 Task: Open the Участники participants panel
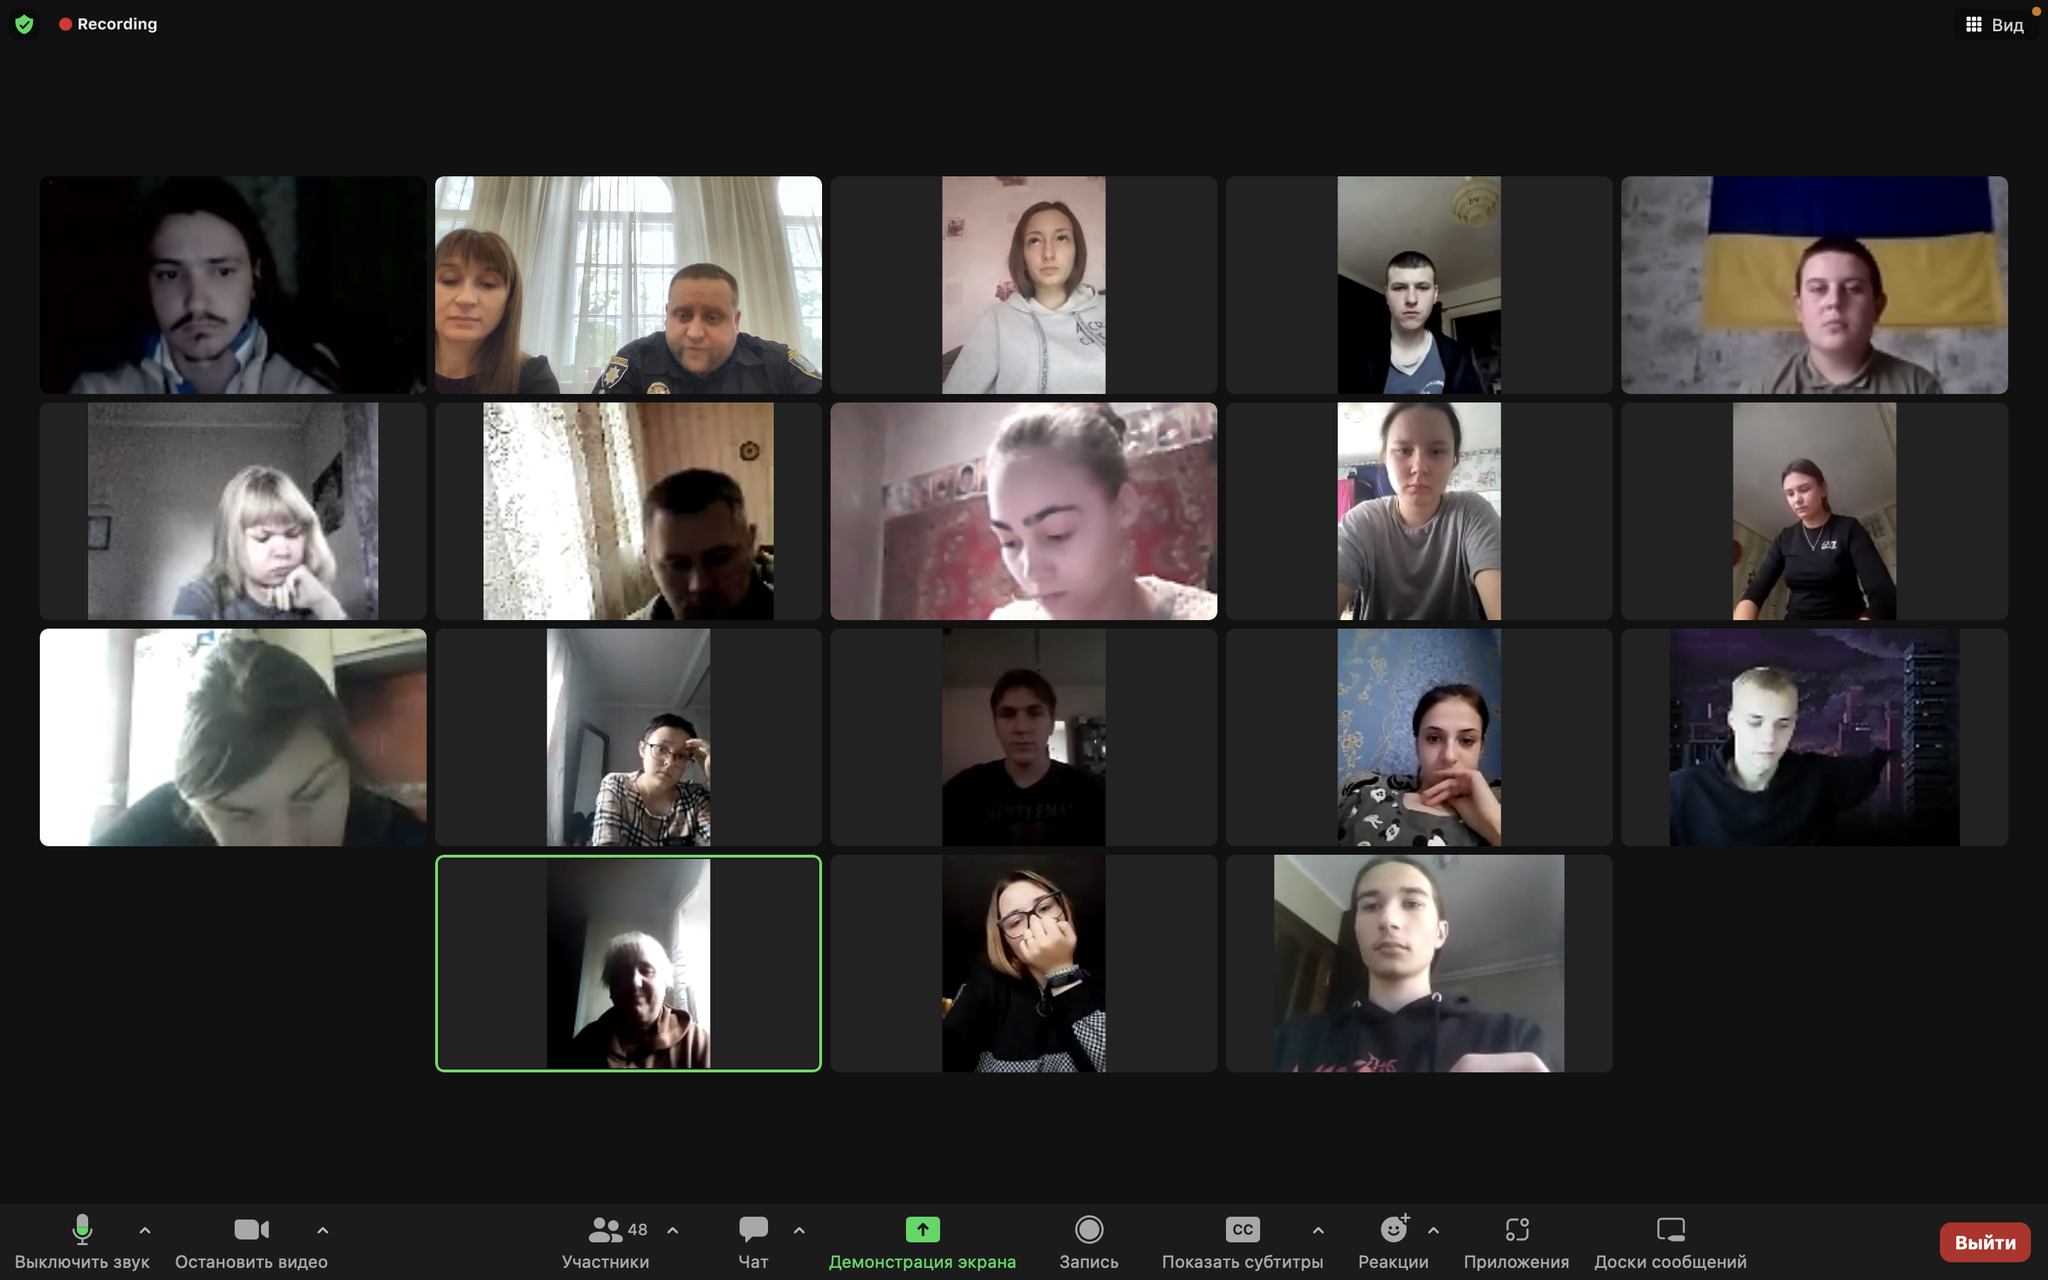coord(605,1243)
